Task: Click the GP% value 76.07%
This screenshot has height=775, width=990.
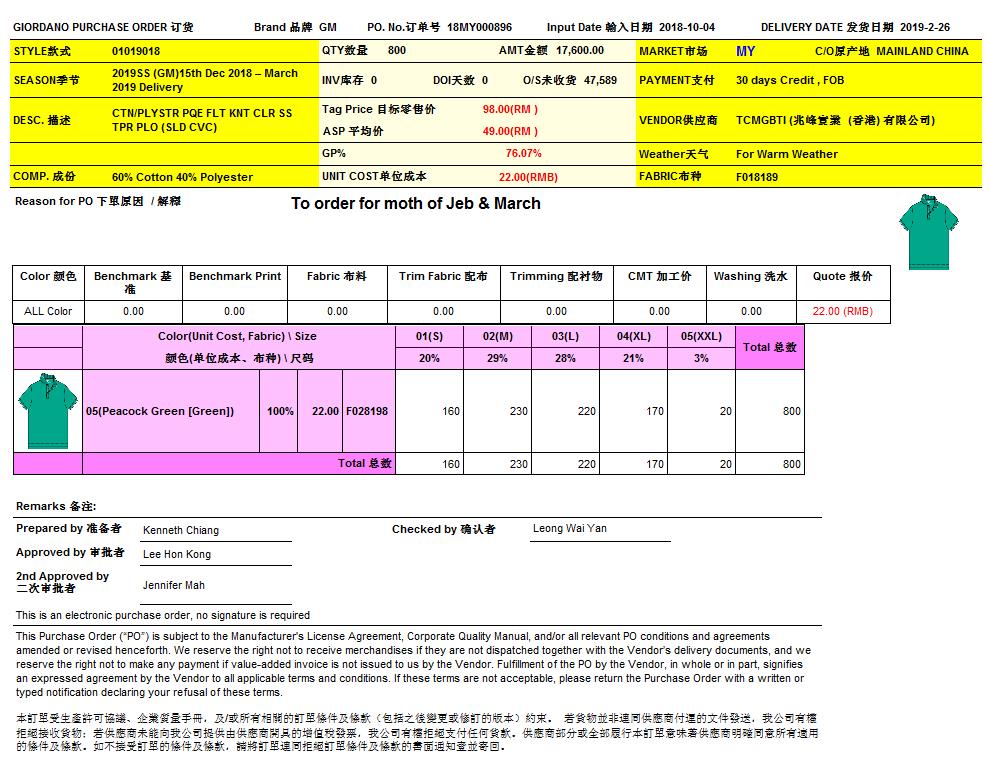Action: coord(523,154)
